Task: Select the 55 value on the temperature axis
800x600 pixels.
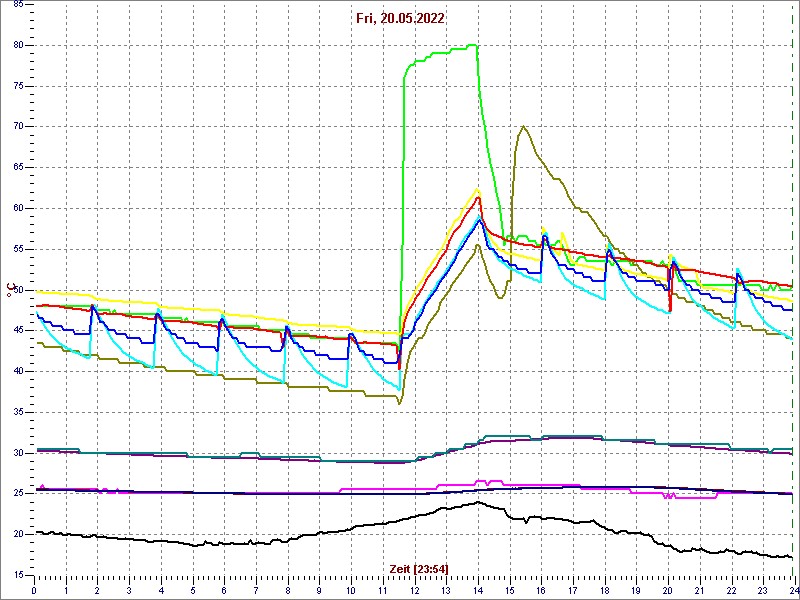Action: [x=16, y=249]
